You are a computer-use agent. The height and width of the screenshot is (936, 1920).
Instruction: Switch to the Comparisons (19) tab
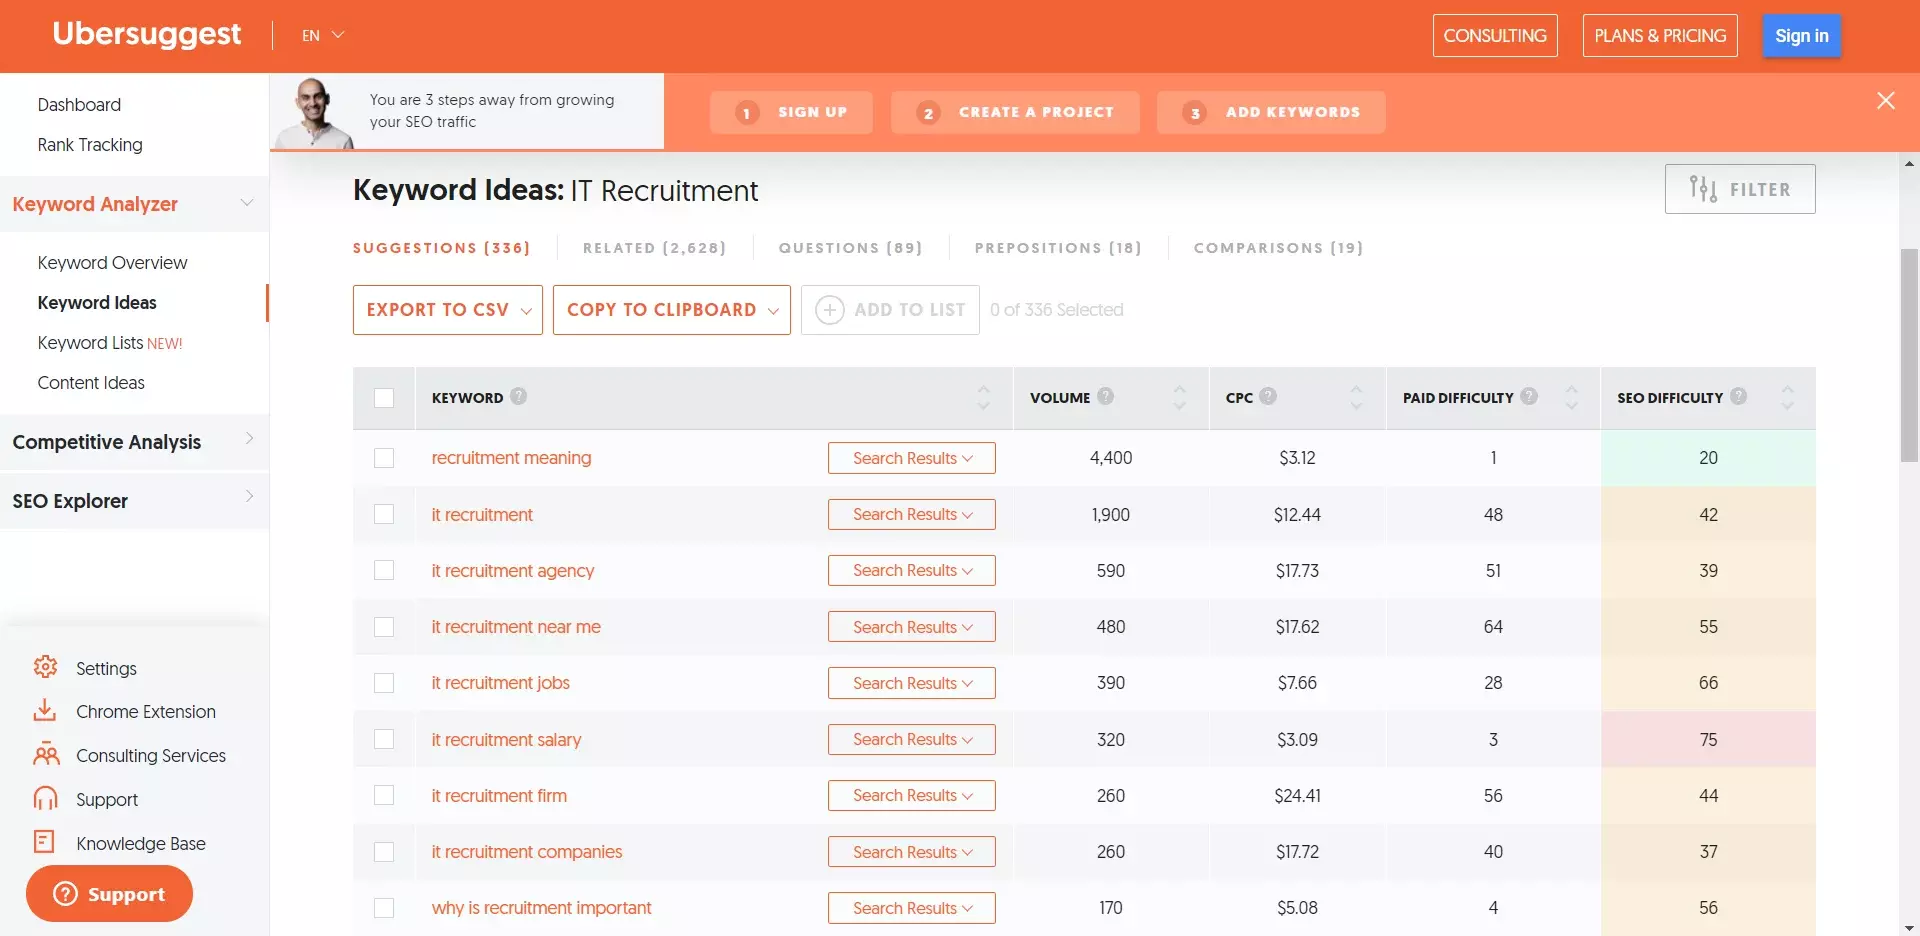click(x=1278, y=248)
